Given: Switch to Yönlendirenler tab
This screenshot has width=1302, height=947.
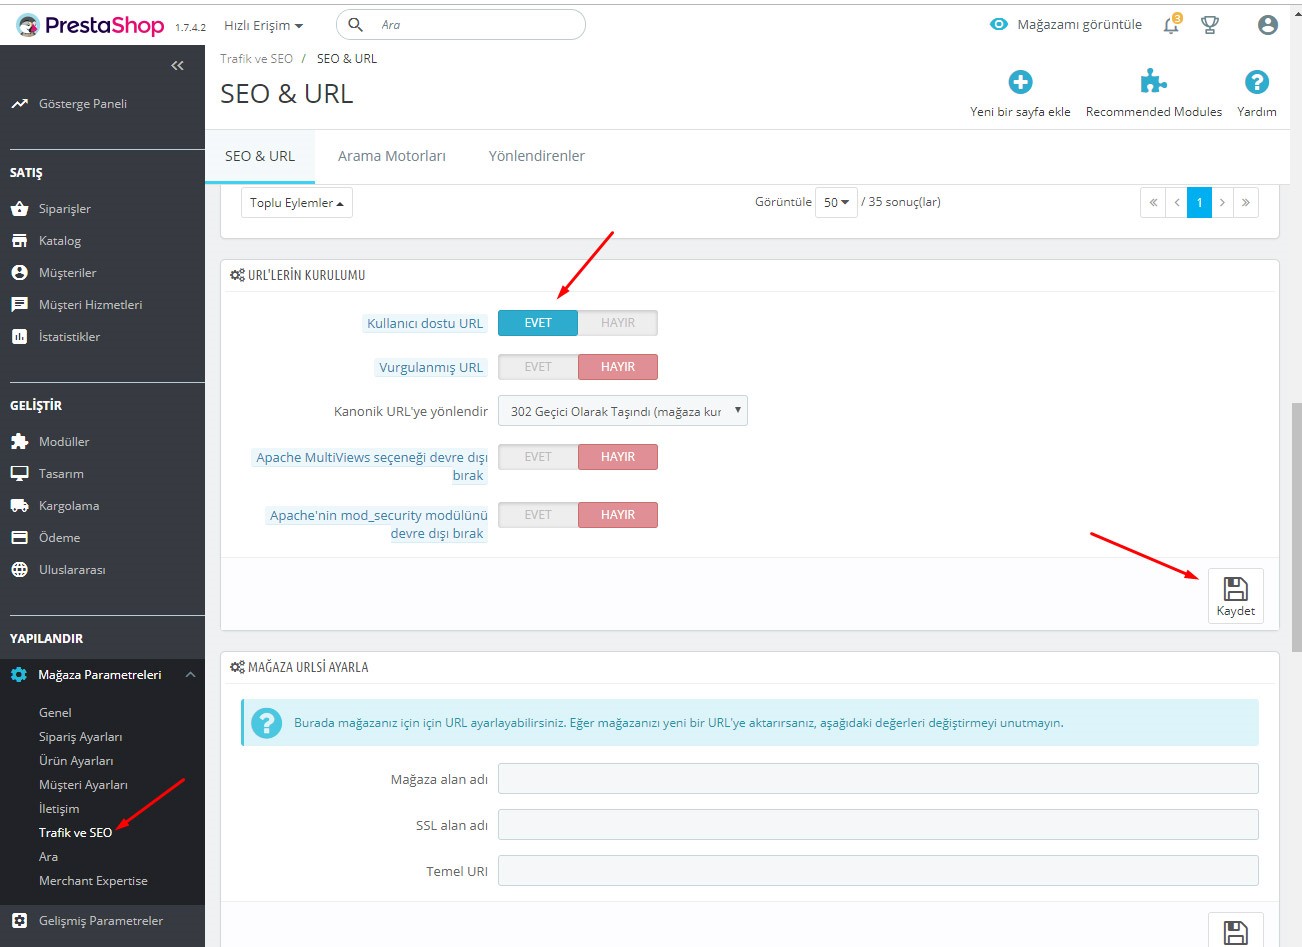Looking at the screenshot, I should (536, 156).
